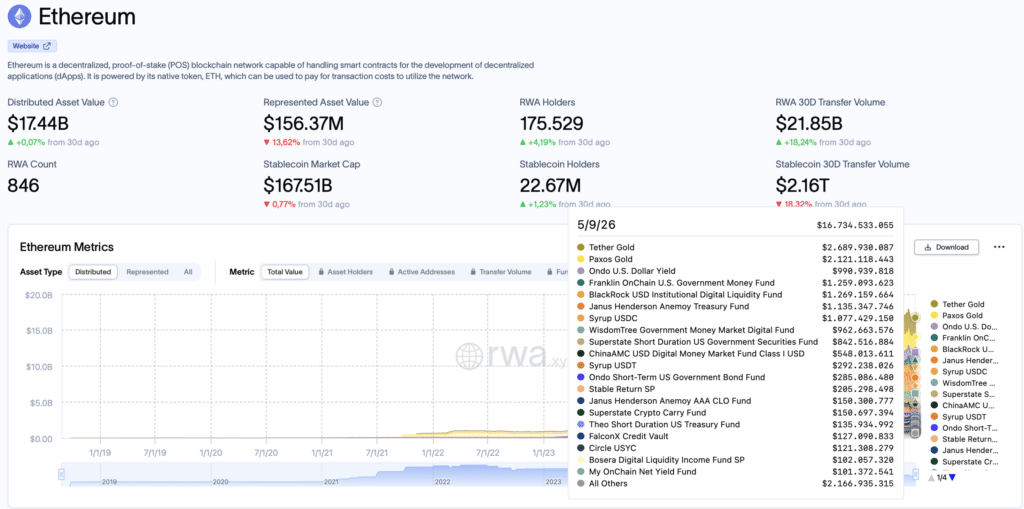Click Syrup USDC row in tooltip
Image resolution: width=1024 pixels, height=509 pixels.
point(735,318)
